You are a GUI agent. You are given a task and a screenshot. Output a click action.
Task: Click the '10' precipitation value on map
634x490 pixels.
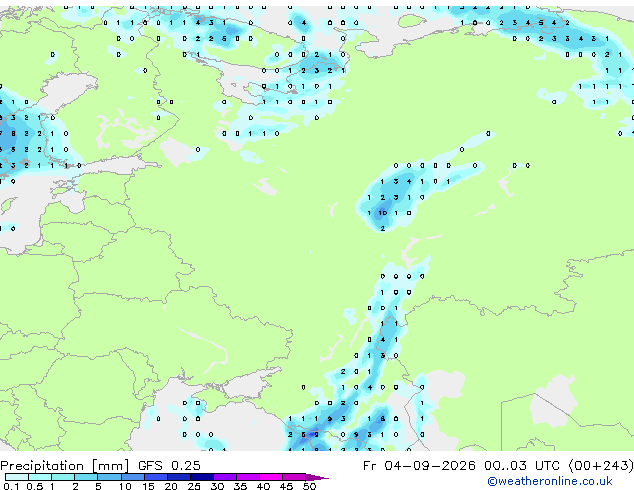[x=383, y=213]
